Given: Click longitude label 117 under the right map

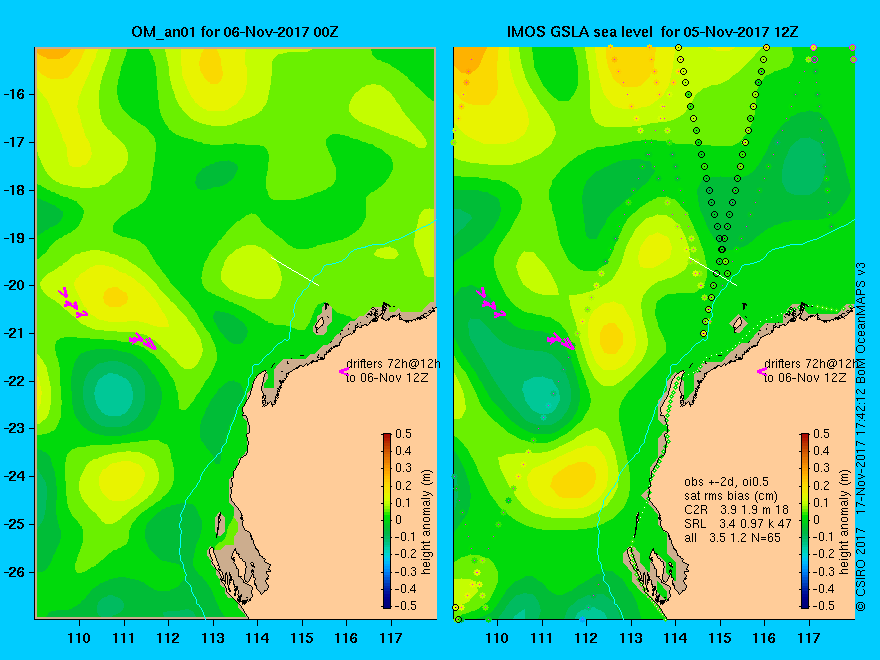Looking at the screenshot, I should pyautogui.click(x=809, y=638).
